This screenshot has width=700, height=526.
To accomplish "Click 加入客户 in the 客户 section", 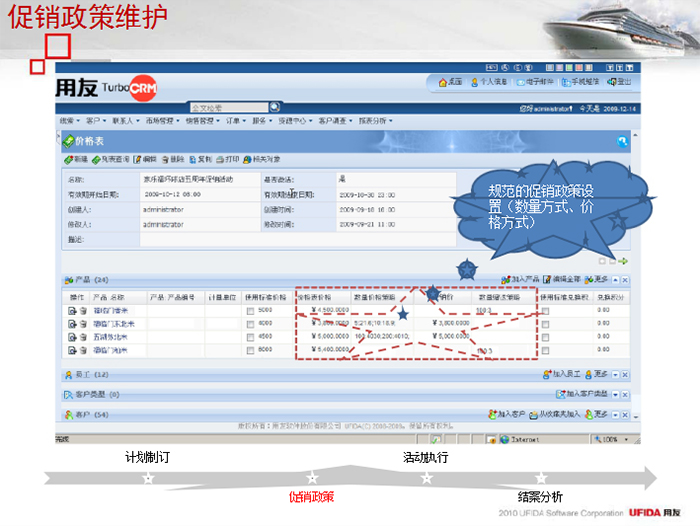I will point(506,414).
